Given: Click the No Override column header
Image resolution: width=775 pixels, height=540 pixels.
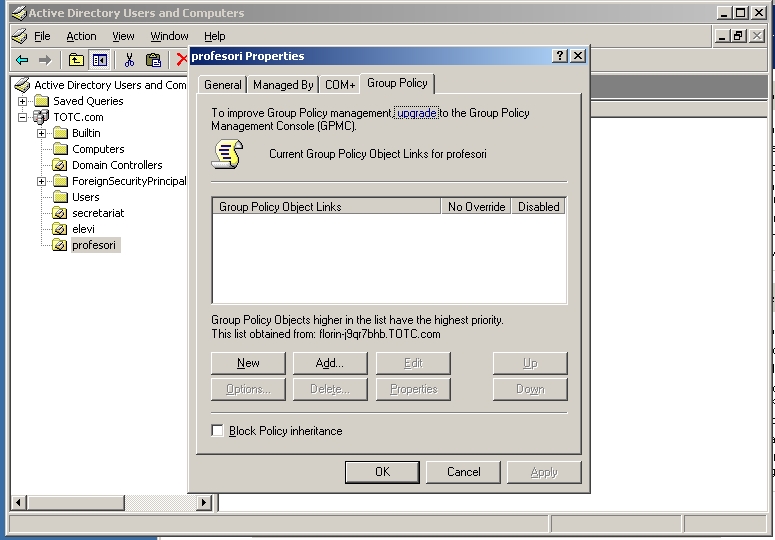Looking at the screenshot, I should 476,207.
